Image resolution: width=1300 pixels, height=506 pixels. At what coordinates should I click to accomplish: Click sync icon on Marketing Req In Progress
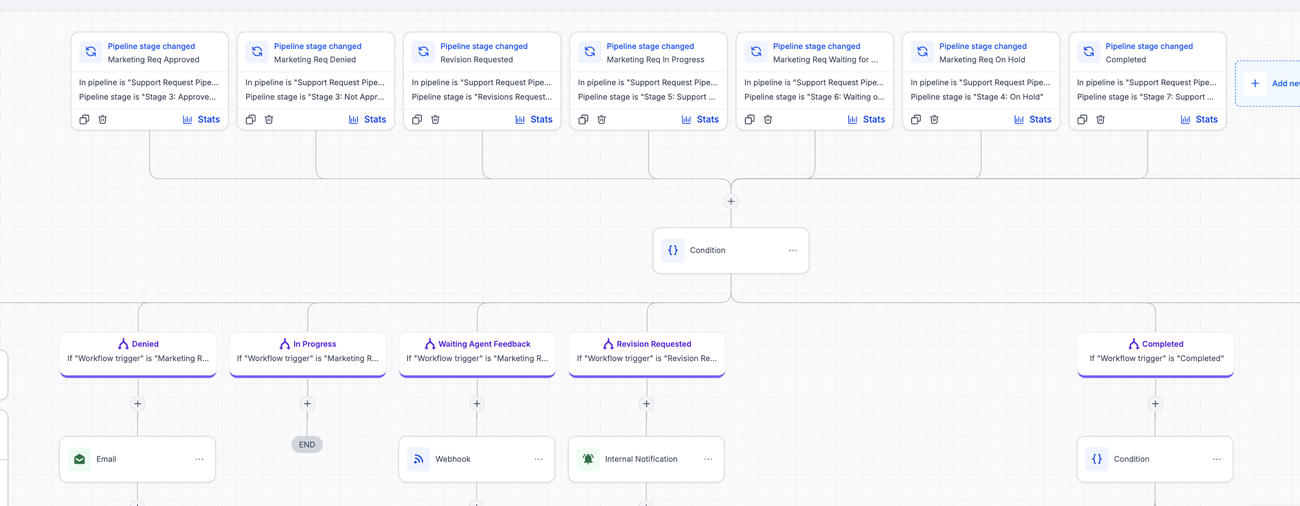[x=590, y=52]
